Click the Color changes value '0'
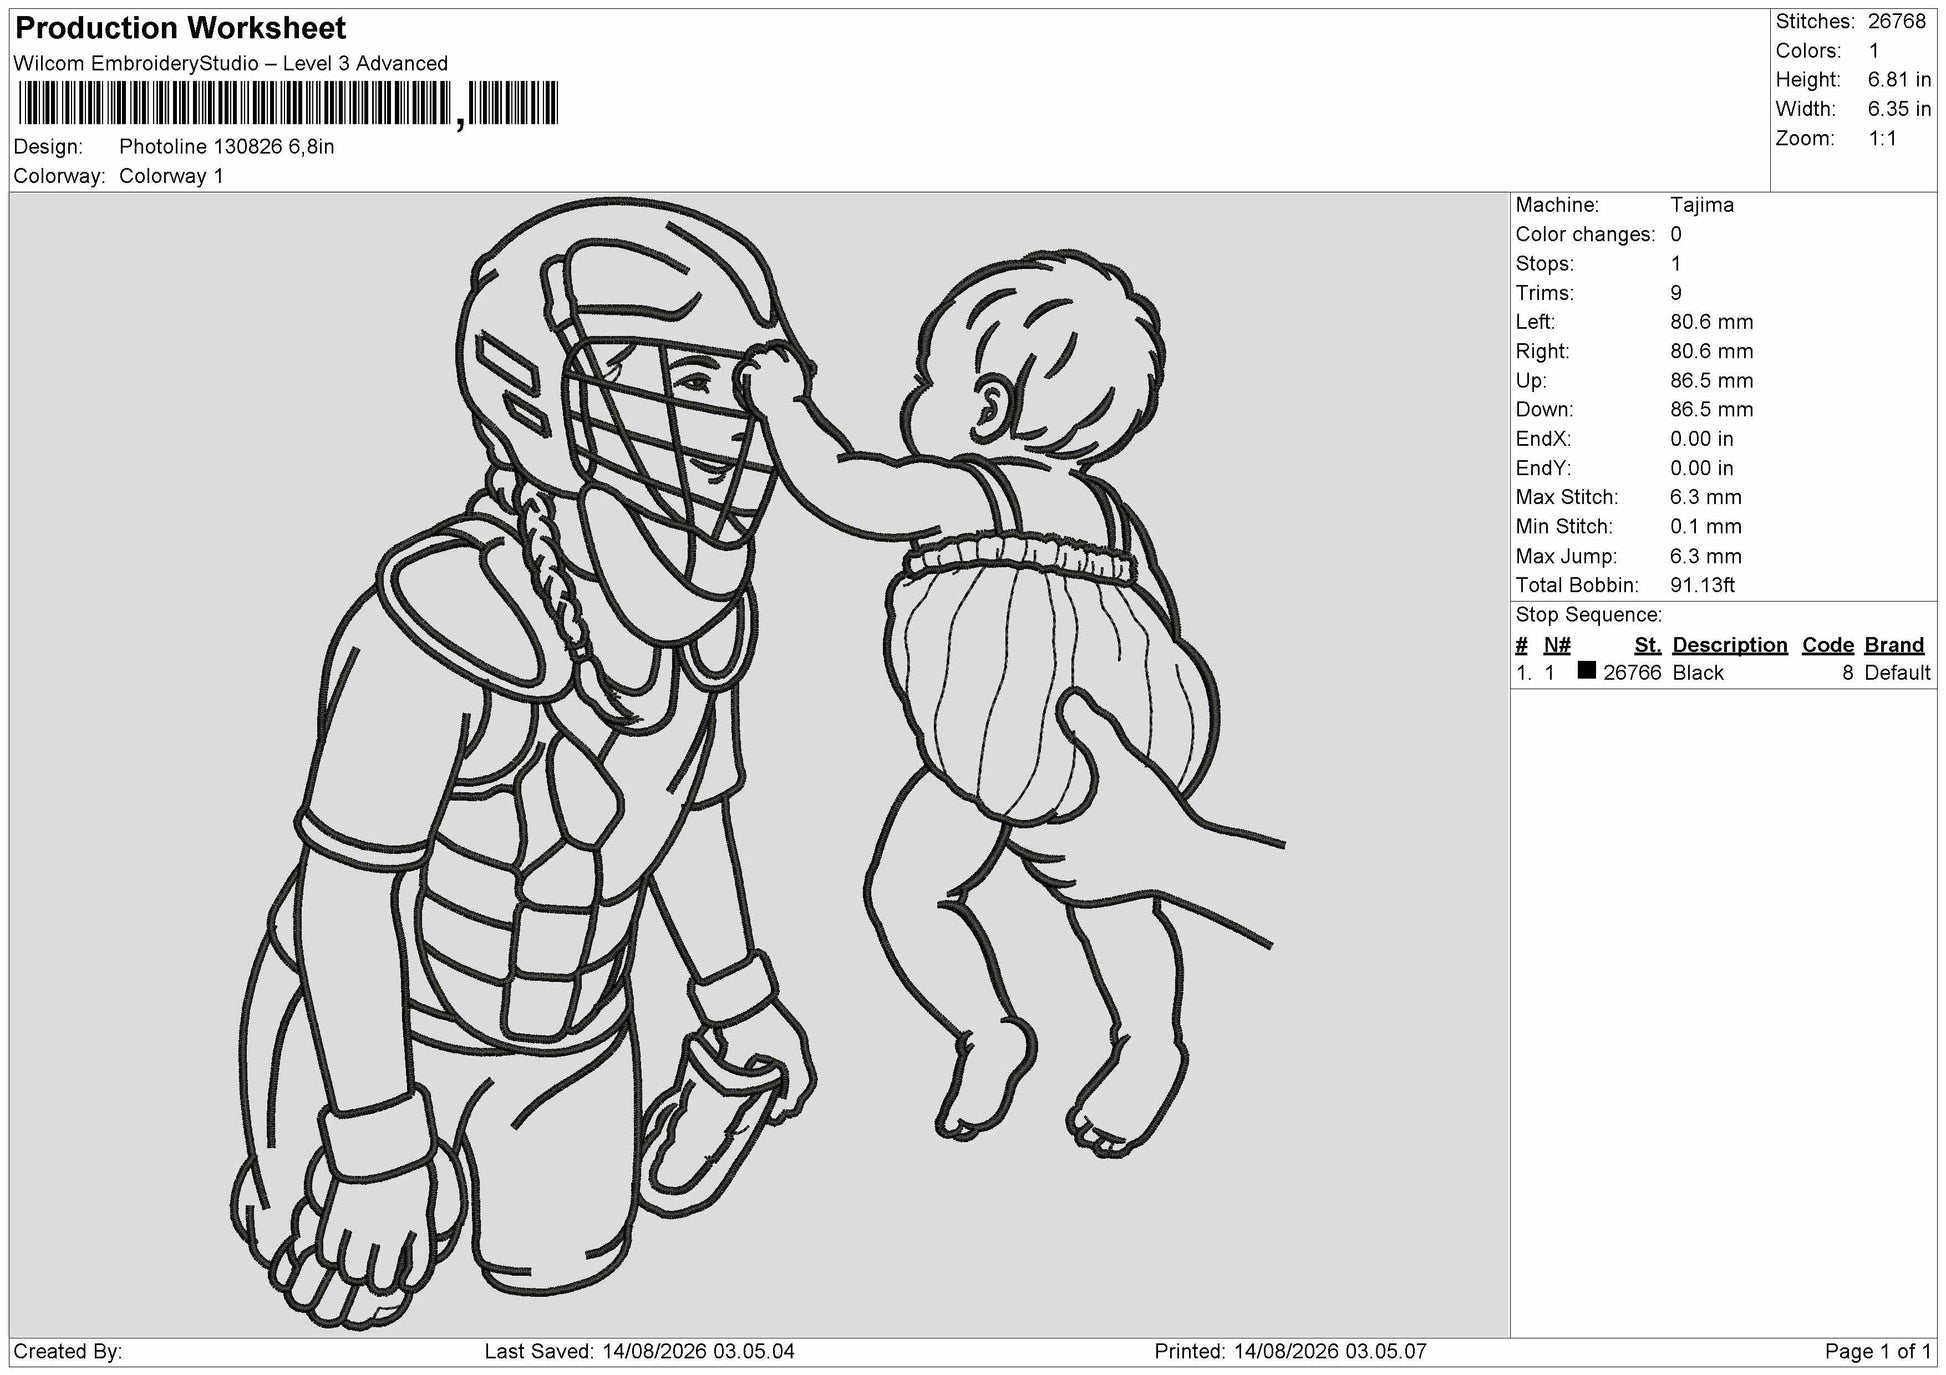Screen dimensions: 1946x1375 tap(1676, 234)
